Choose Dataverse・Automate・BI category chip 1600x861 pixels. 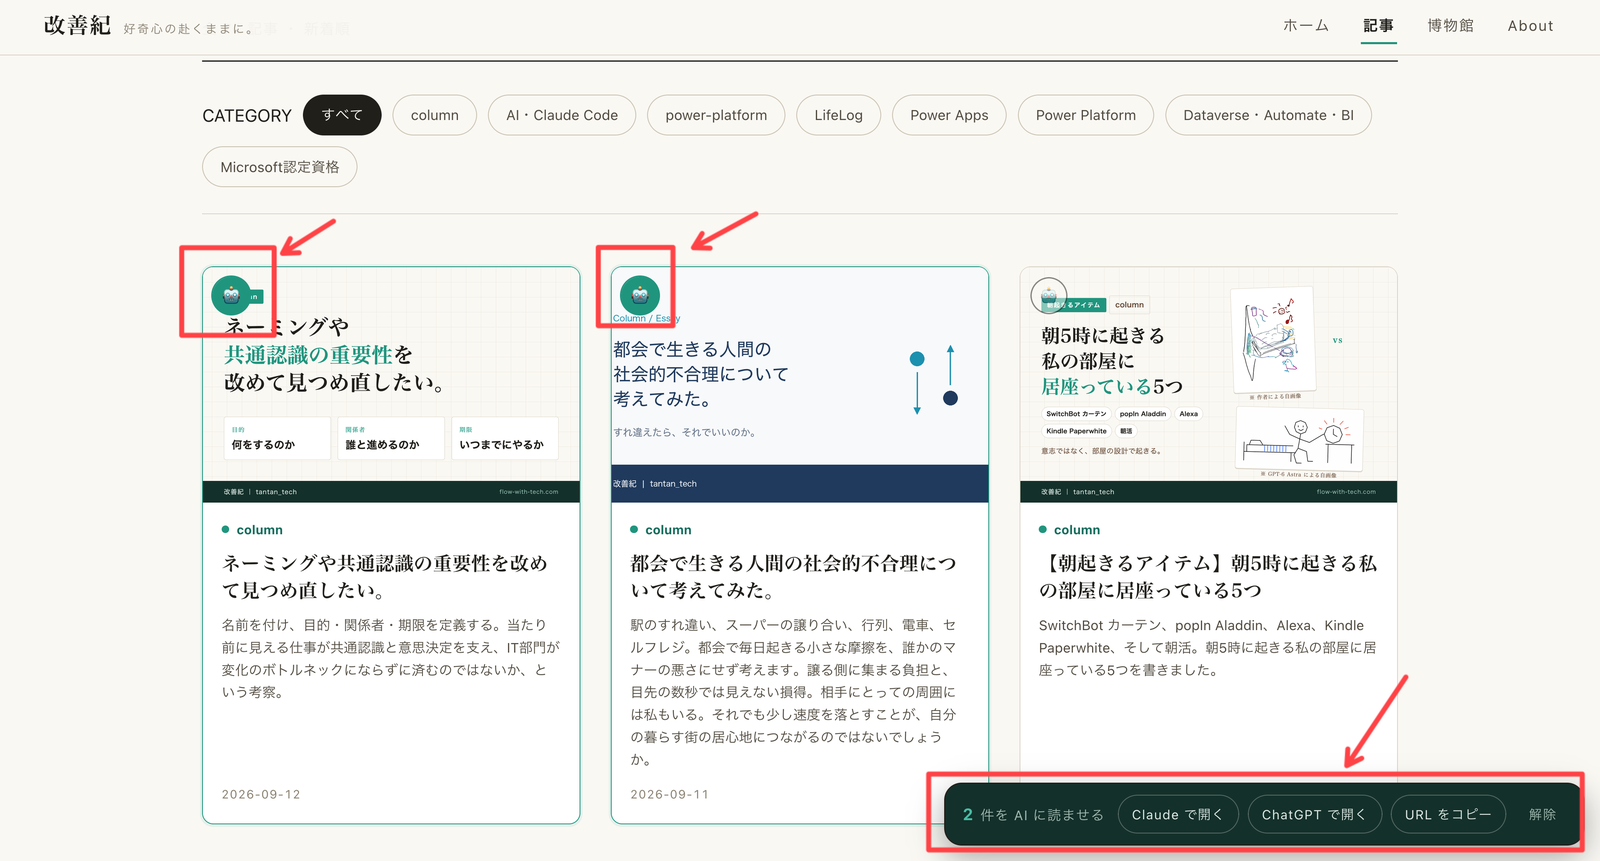click(1268, 115)
